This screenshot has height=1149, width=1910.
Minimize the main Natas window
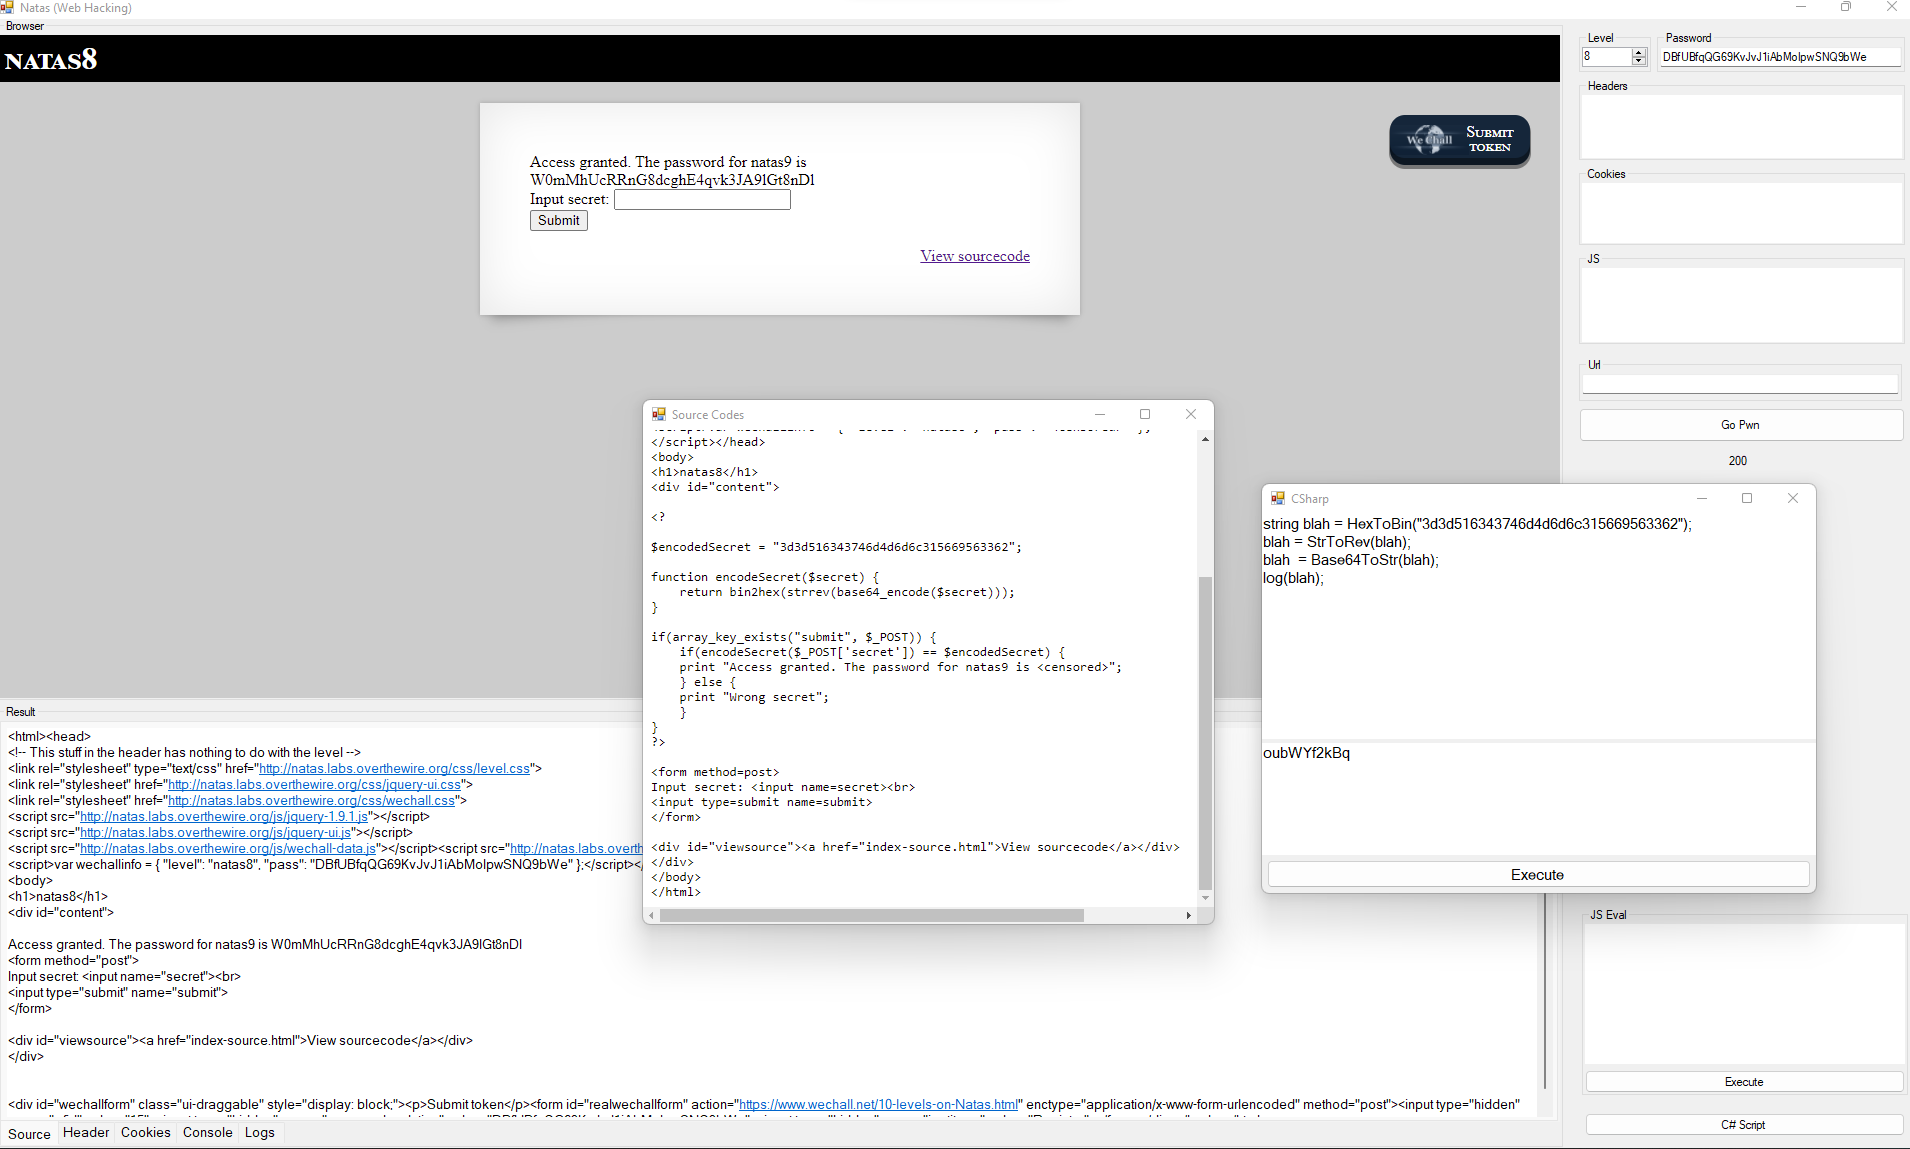1801,7
